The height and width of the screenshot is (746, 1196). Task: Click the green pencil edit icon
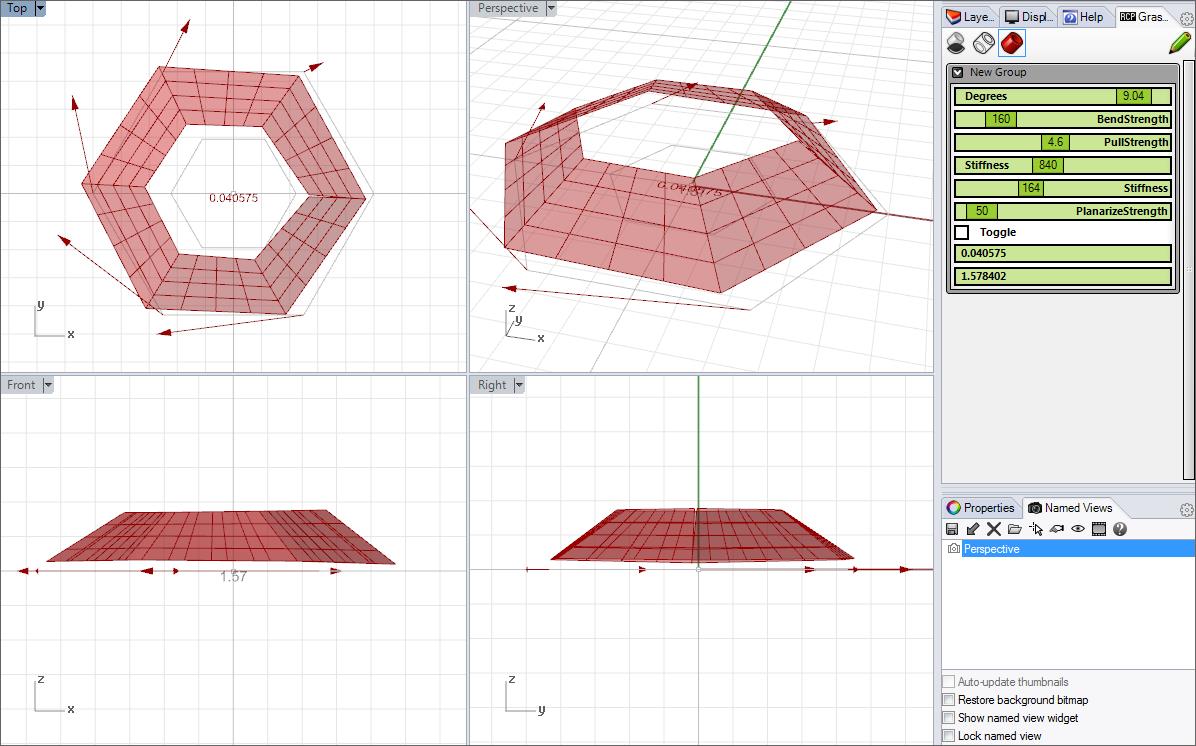(1179, 43)
